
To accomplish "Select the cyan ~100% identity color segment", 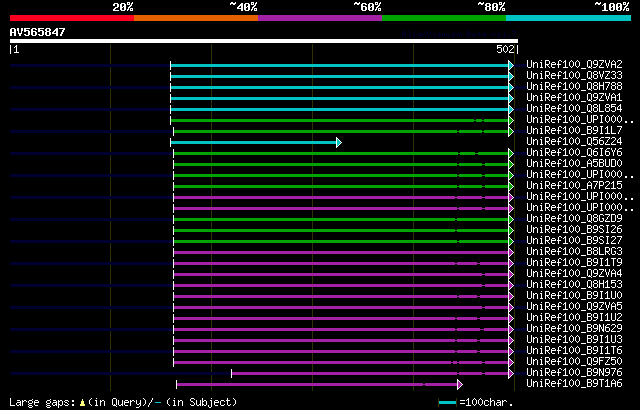I will 569,18.
